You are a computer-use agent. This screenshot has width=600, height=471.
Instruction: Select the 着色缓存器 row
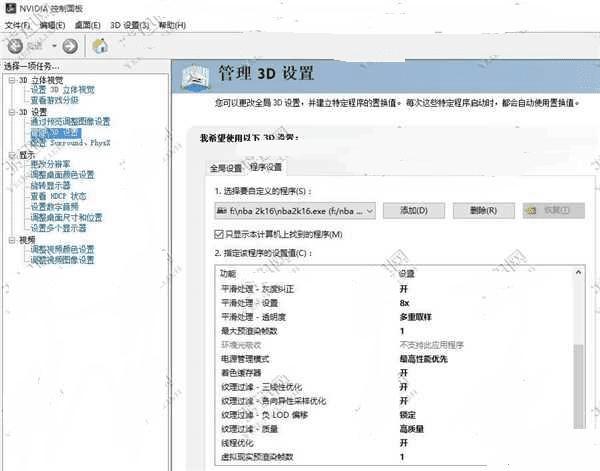pyautogui.click(x=394, y=373)
